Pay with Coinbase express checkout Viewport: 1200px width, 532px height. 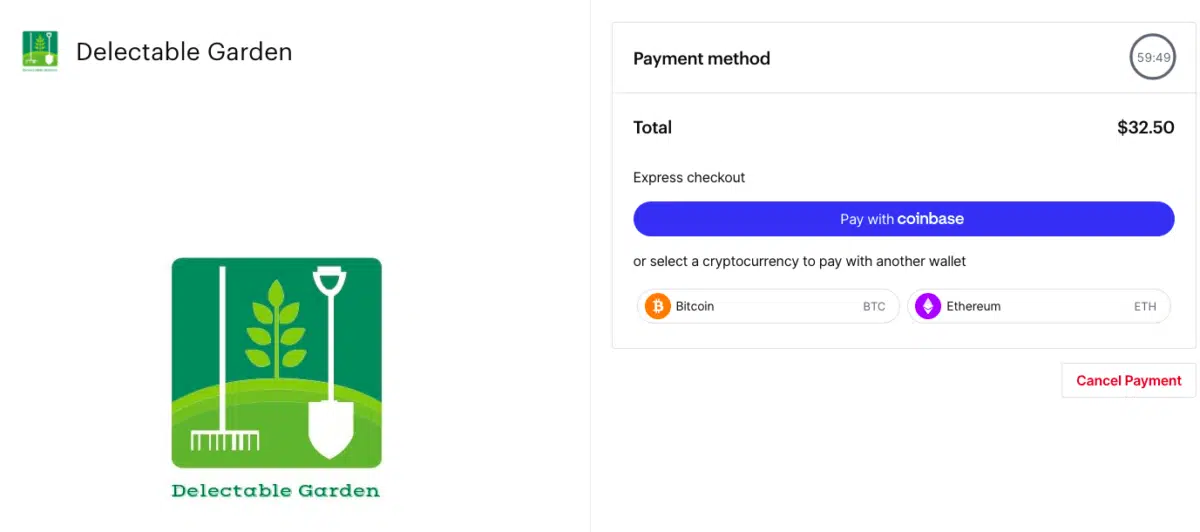click(x=903, y=219)
